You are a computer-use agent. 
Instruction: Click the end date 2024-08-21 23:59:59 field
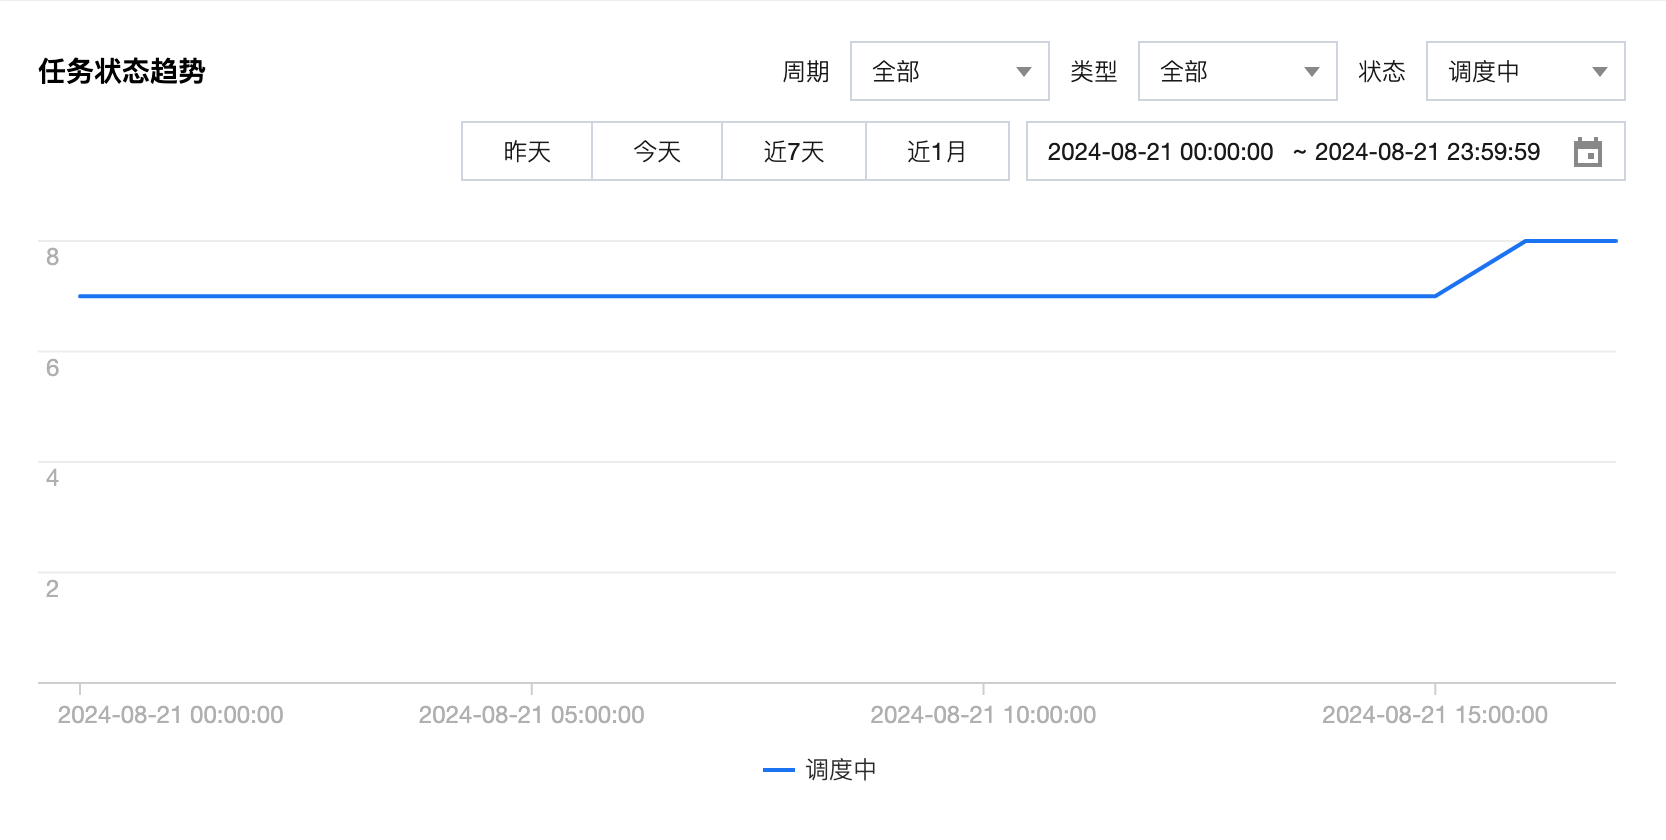[1427, 152]
